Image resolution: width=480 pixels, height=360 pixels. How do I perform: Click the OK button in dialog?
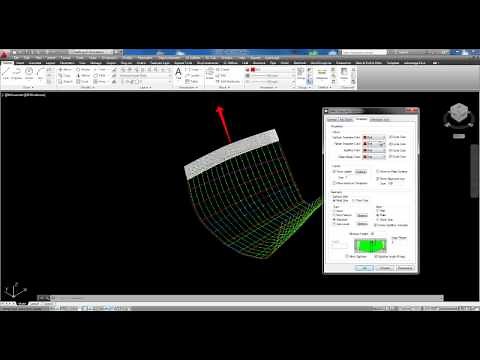point(364,268)
